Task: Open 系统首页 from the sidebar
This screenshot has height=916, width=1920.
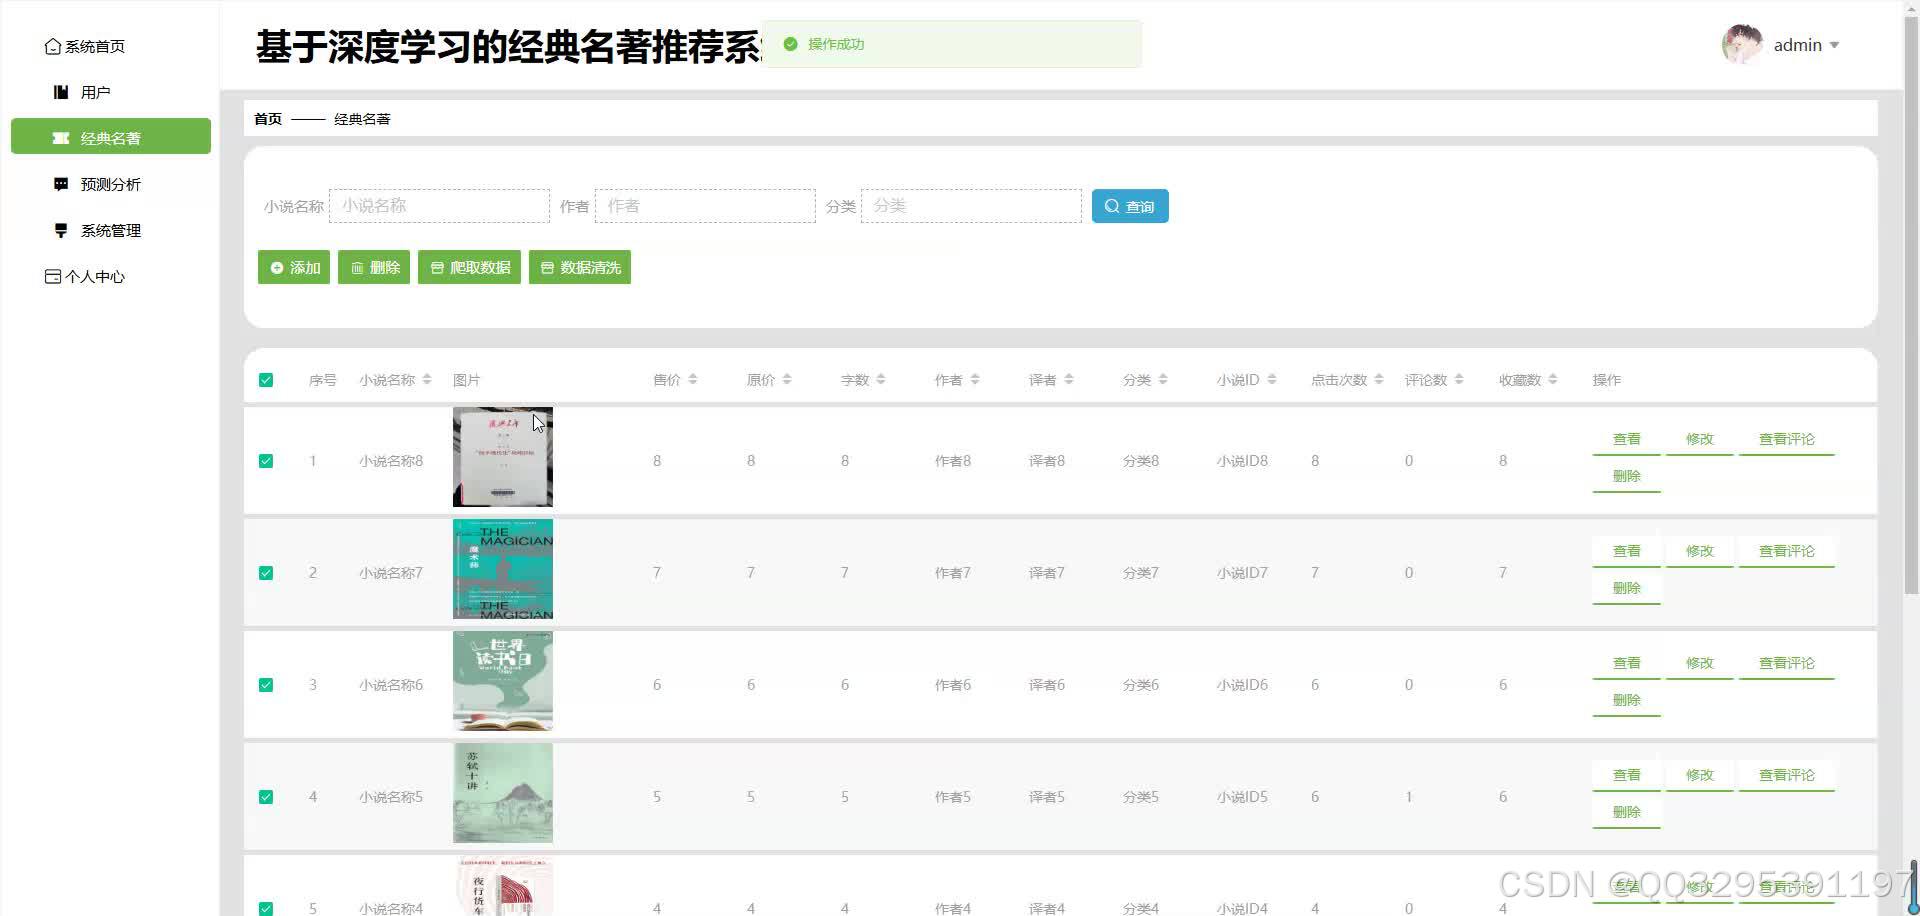Action: tap(53, 46)
